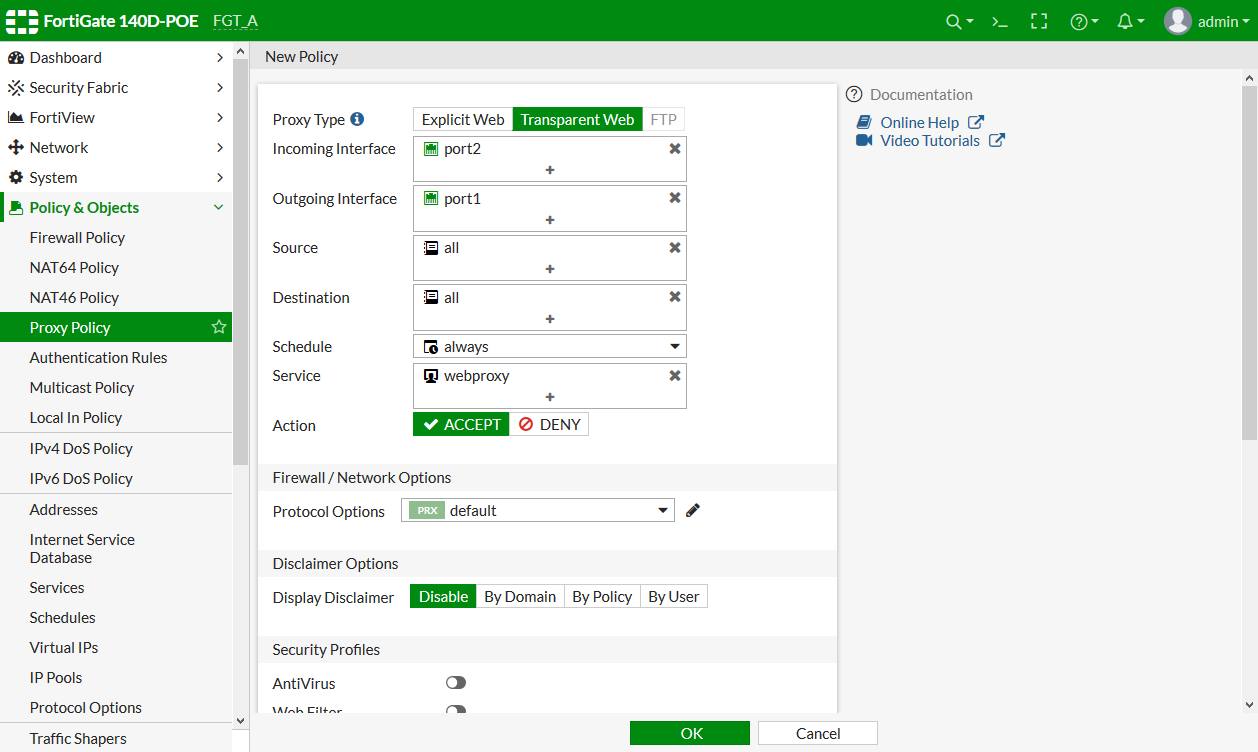
Task: Open Firewall Policy in sidebar
Action: pyautogui.click(x=77, y=237)
